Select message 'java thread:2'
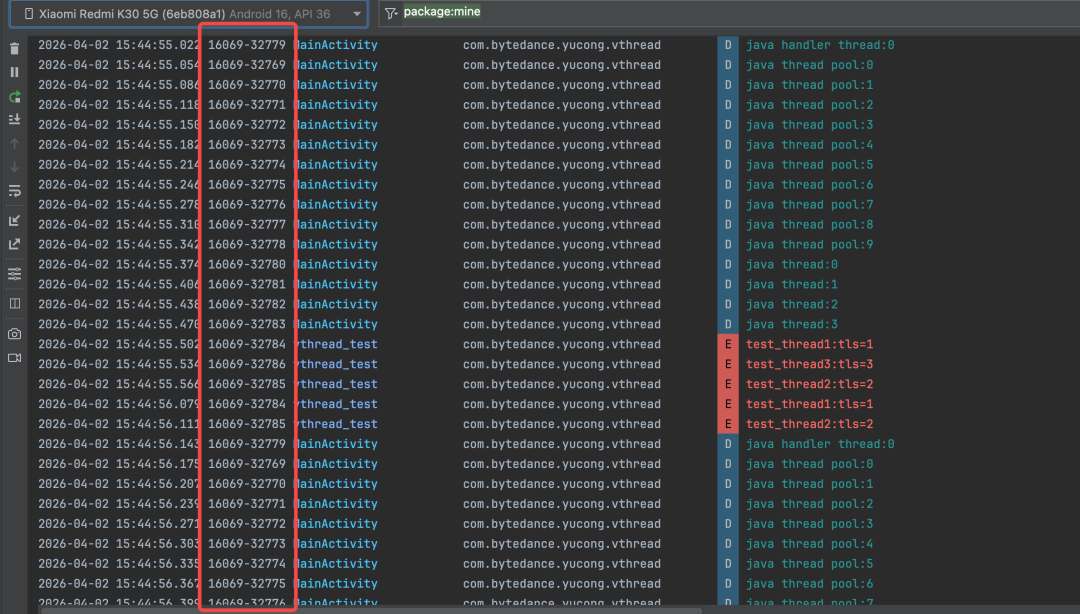The height and width of the screenshot is (614, 1080). click(x=792, y=305)
